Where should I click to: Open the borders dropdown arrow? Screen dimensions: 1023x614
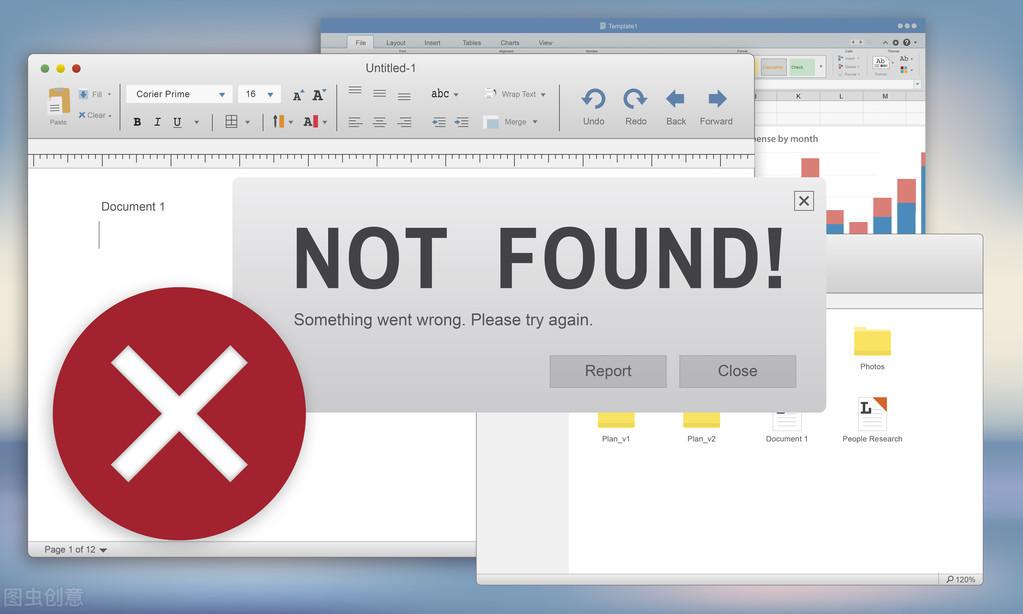(x=247, y=122)
